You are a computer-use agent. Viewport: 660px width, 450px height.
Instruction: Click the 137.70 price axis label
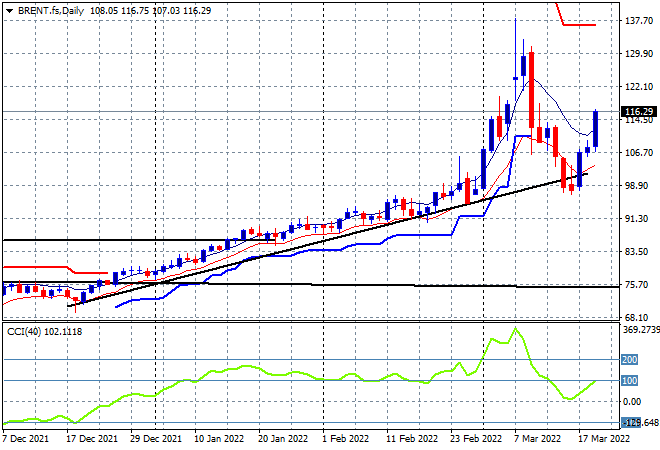click(x=637, y=21)
